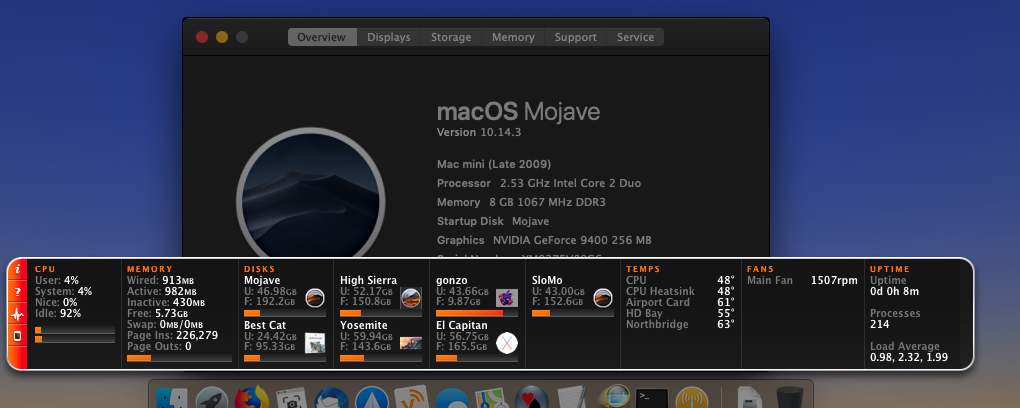Screen dimensions: 1020x408
Task: Open the blue paper-plane app in Dock
Action: (x=371, y=399)
